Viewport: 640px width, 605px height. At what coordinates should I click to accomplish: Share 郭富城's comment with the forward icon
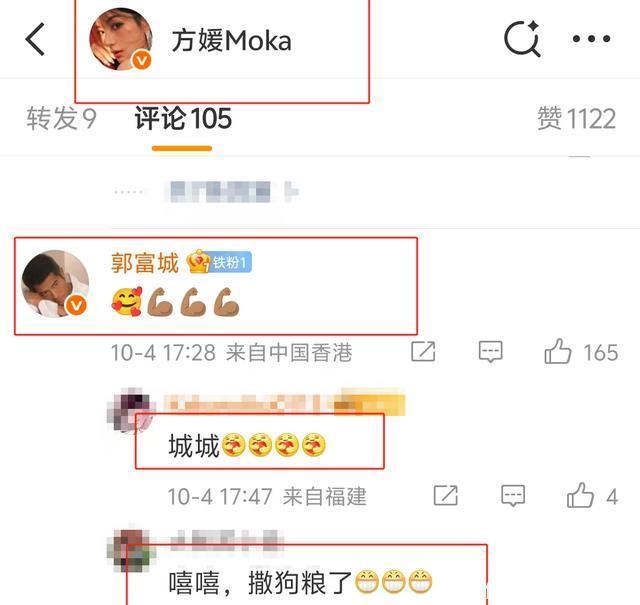tap(423, 351)
